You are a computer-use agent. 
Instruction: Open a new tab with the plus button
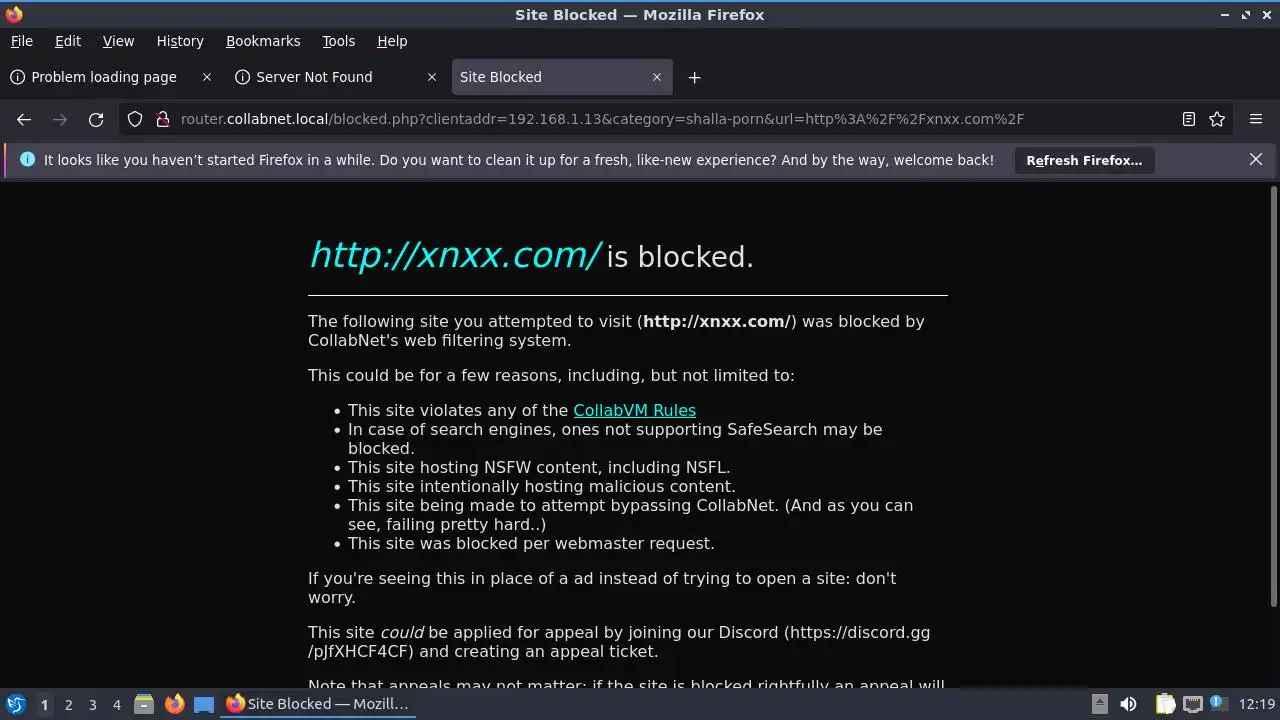694,77
